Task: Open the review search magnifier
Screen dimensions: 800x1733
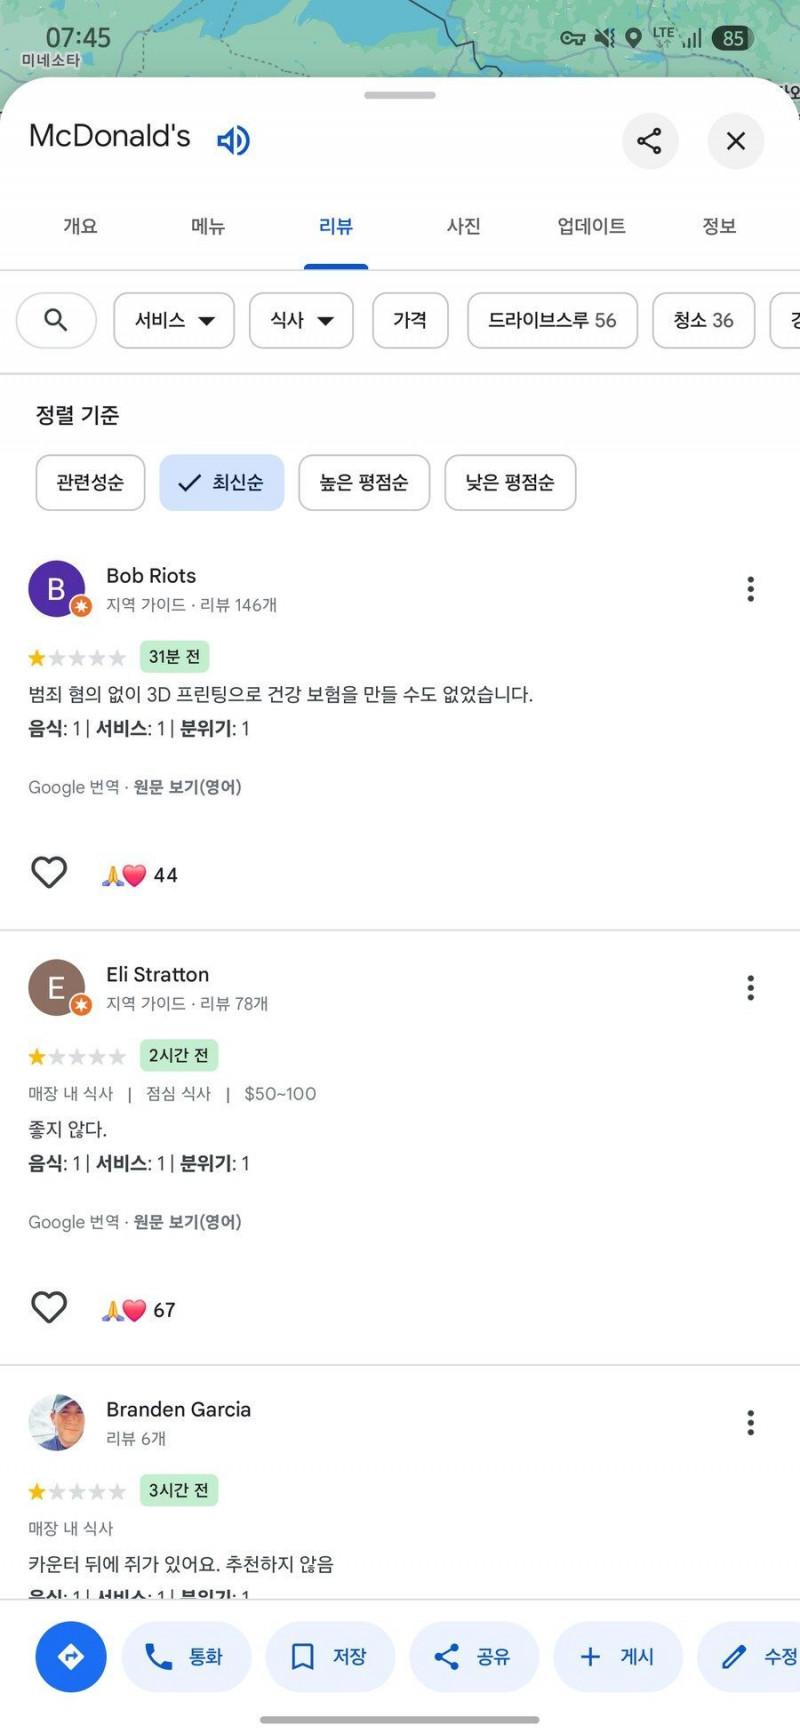Action: coord(56,320)
